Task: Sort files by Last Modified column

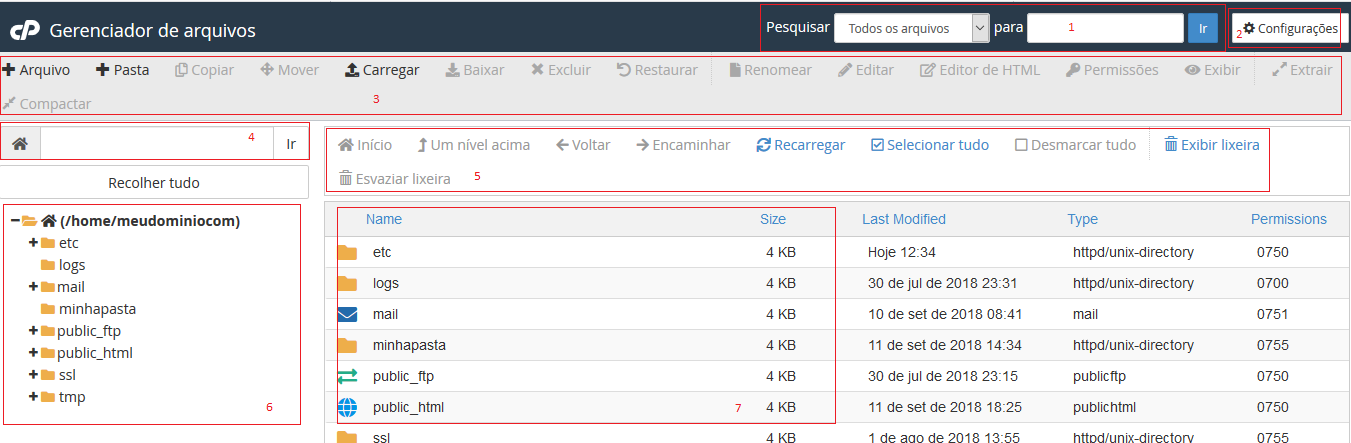Action: click(903, 219)
